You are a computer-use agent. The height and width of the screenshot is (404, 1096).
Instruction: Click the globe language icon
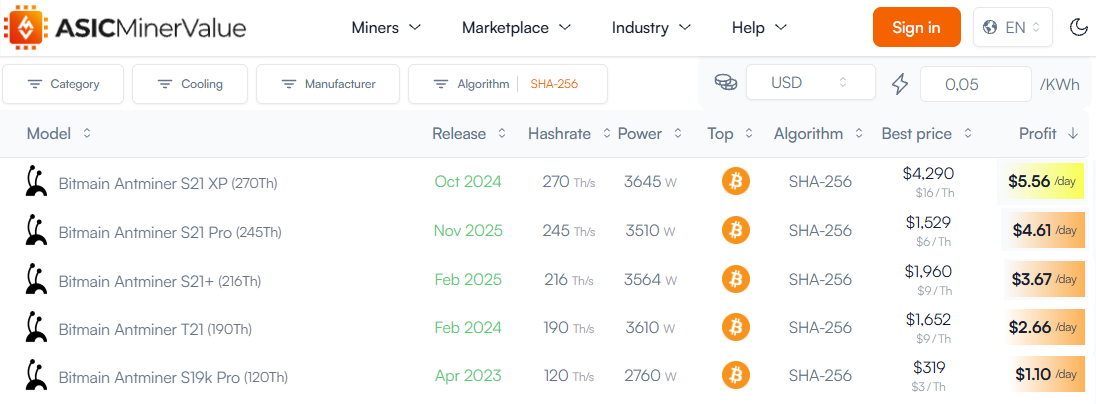point(989,27)
